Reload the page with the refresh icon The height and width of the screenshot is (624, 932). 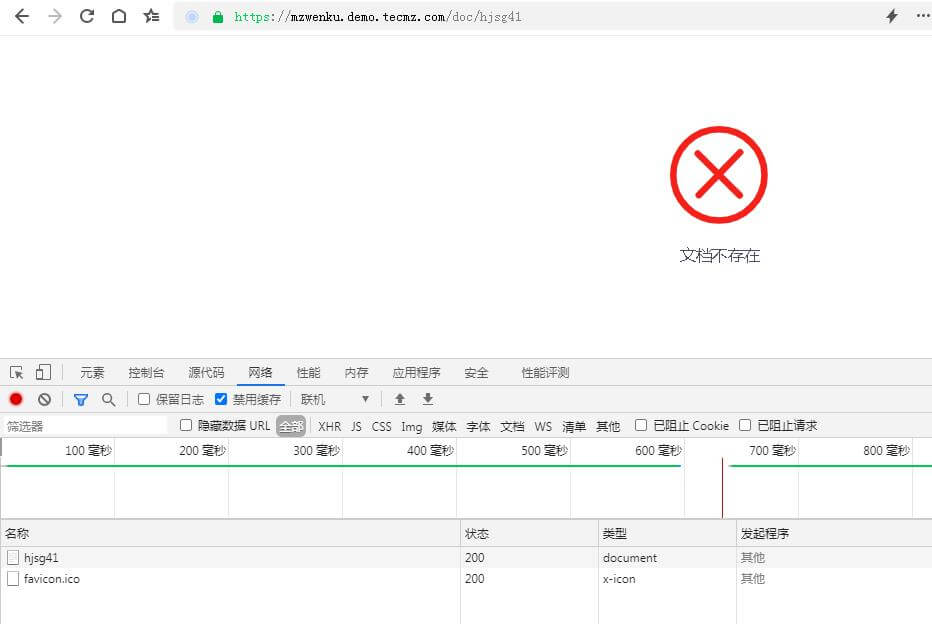(x=87, y=16)
